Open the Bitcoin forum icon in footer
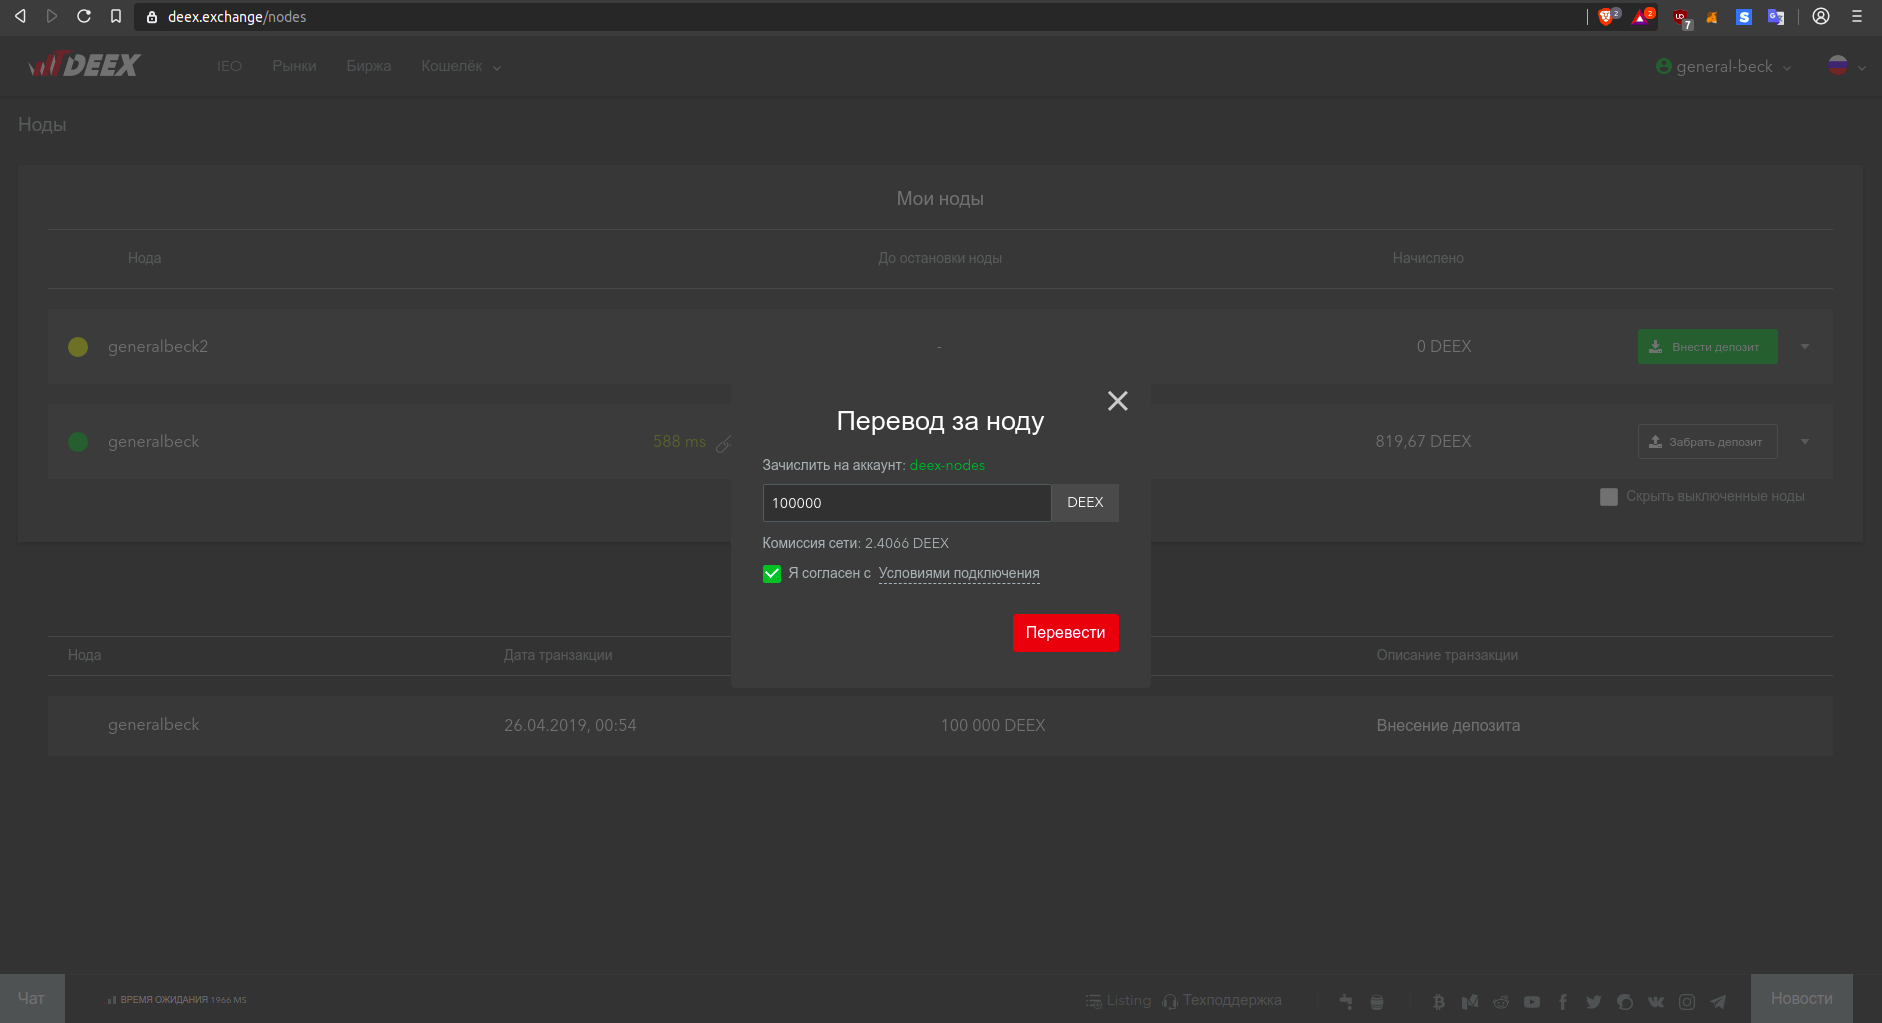This screenshot has height=1023, width=1882. pyautogui.click(x=1439, y=1001)
